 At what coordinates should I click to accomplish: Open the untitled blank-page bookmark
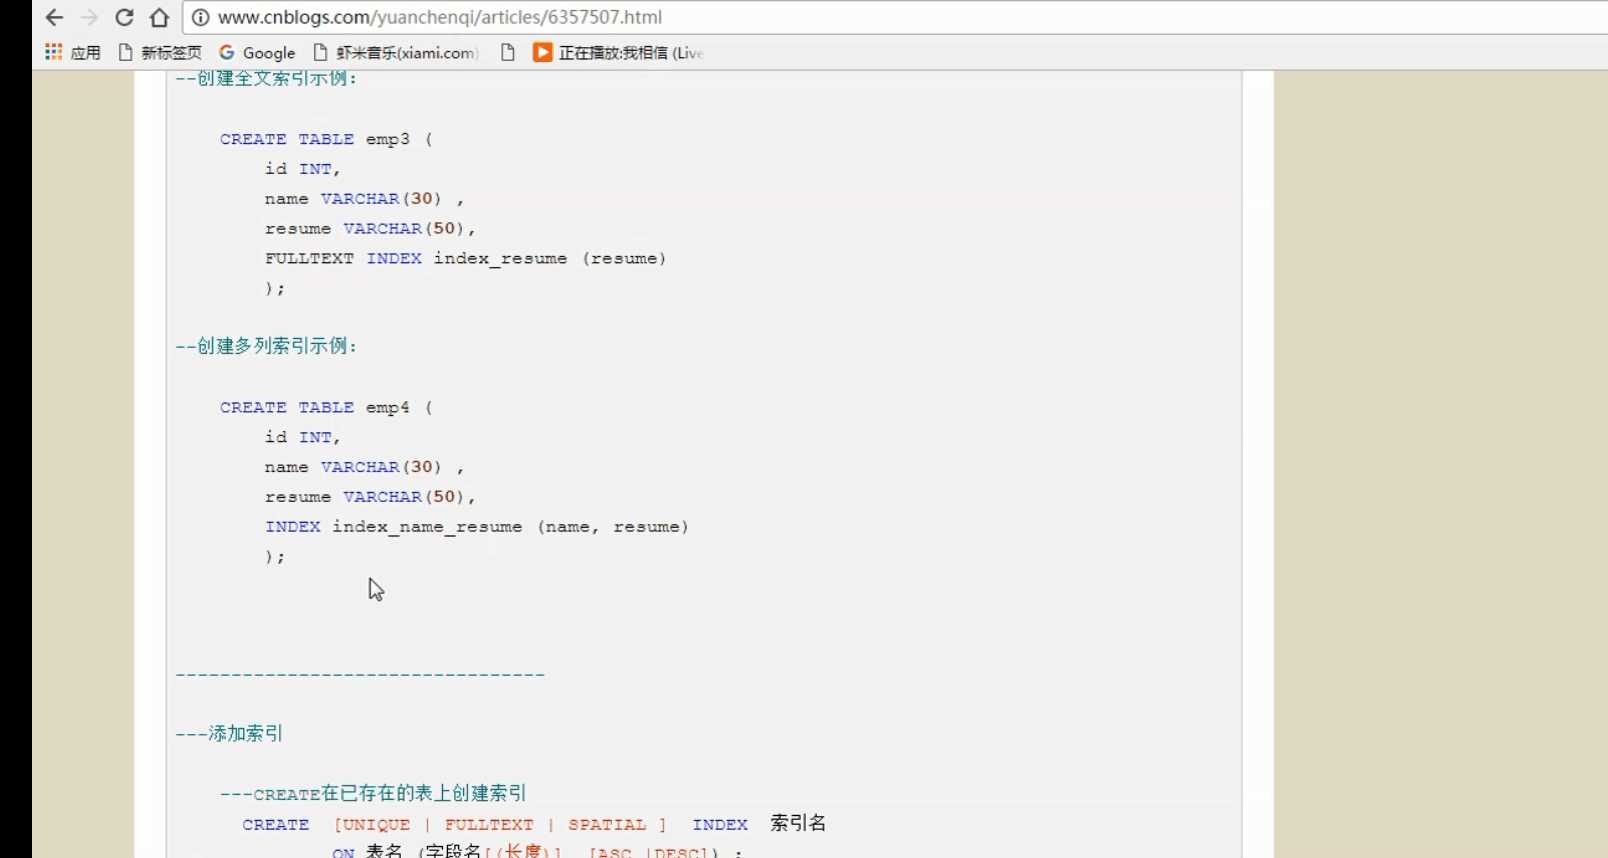508,52
